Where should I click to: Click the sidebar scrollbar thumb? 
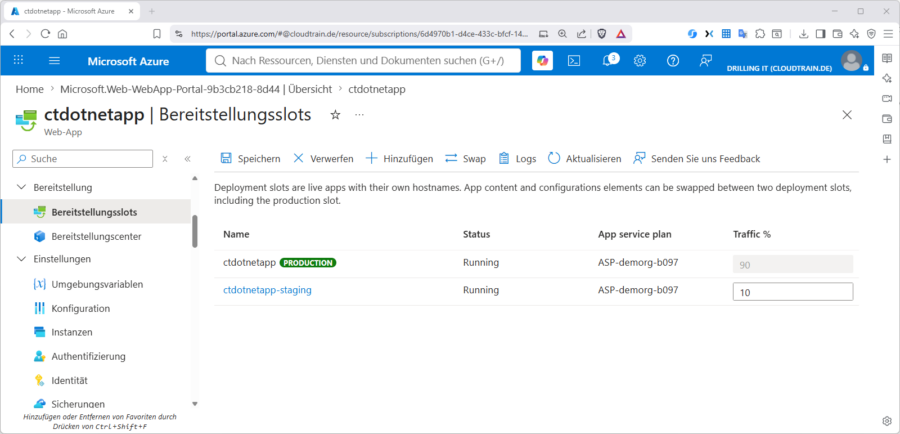[195, 231]
